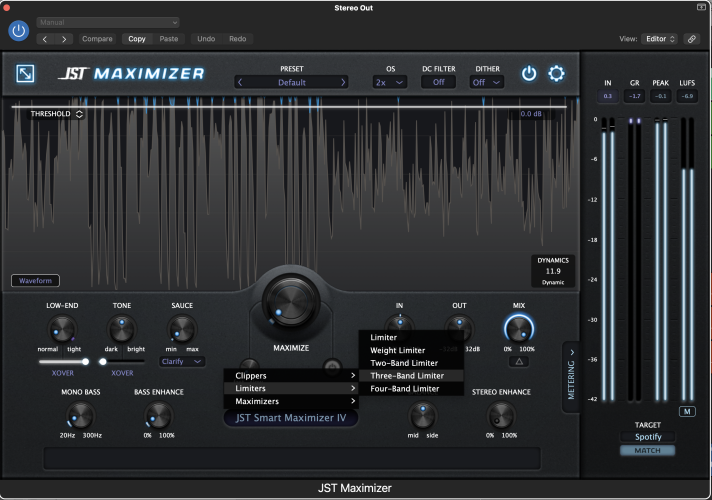Toggle the small power button below MAXIMIZE
The width and height of the screenshot is (712, 500).
pyautogui.click(x=332, y=366)
